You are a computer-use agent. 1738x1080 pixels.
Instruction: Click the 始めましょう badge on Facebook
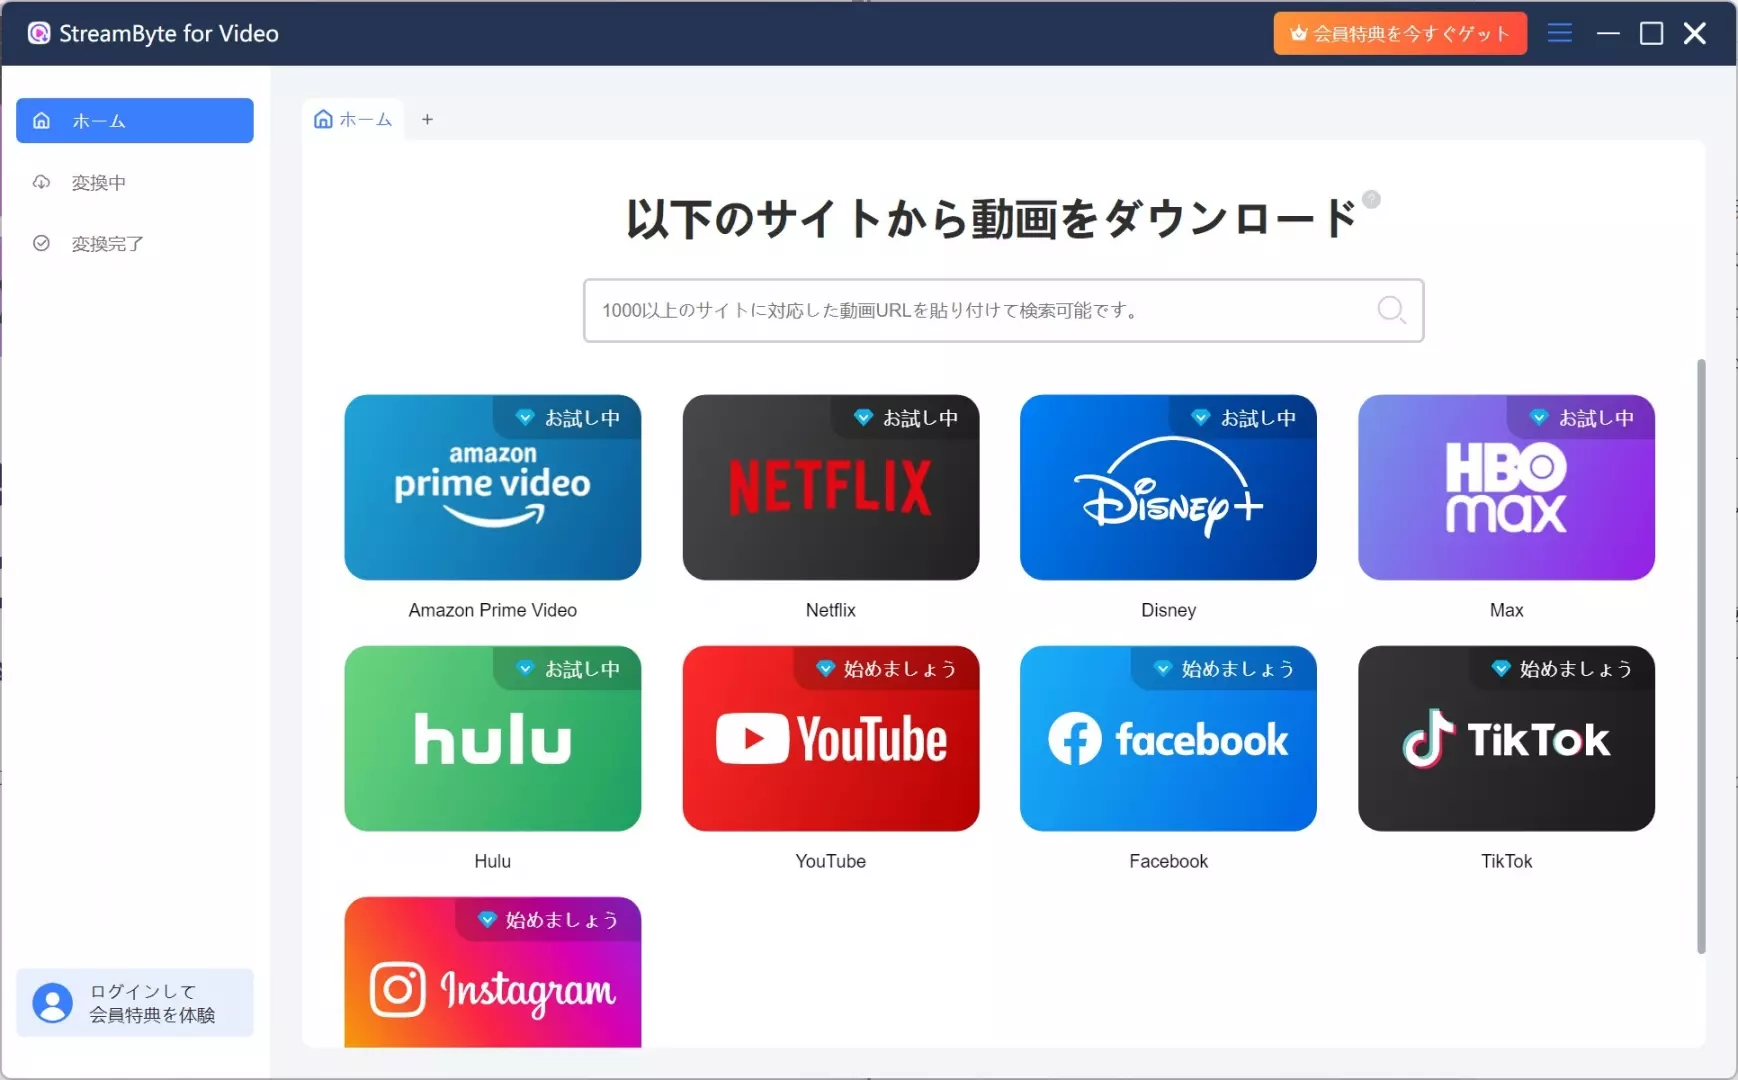click(1225, 668)
